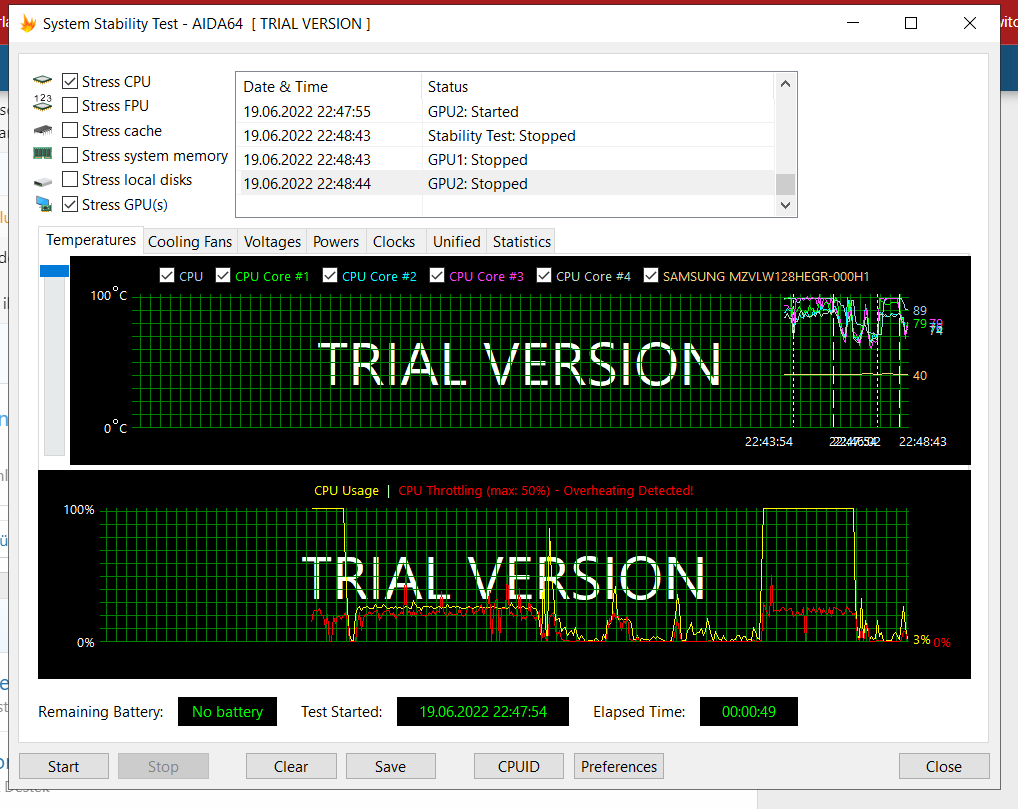Switch to the Clocks tab
Viewport: 1018px width, 809px height.
393,242
